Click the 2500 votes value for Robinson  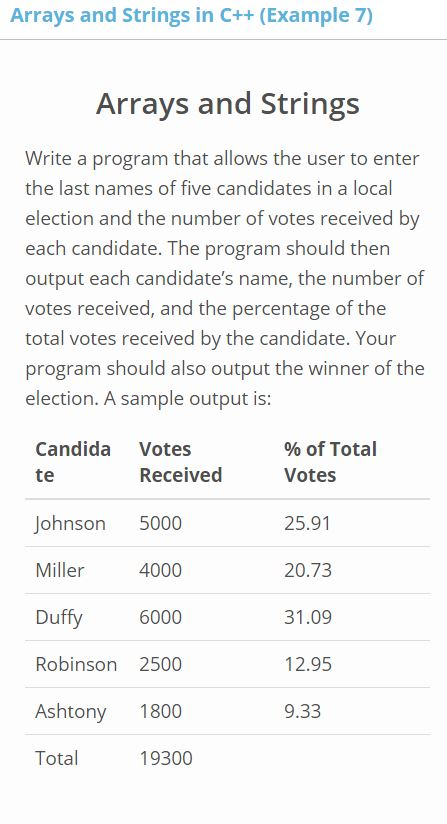pyautogui.click(x=161, y=664)
